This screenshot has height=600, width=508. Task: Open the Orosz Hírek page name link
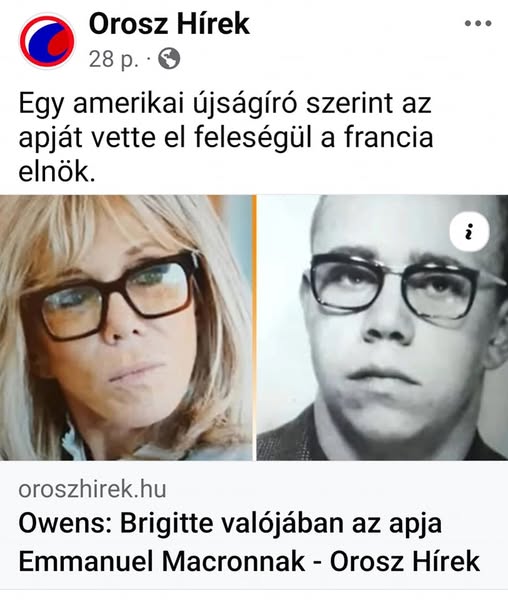(x=169, y=24)
